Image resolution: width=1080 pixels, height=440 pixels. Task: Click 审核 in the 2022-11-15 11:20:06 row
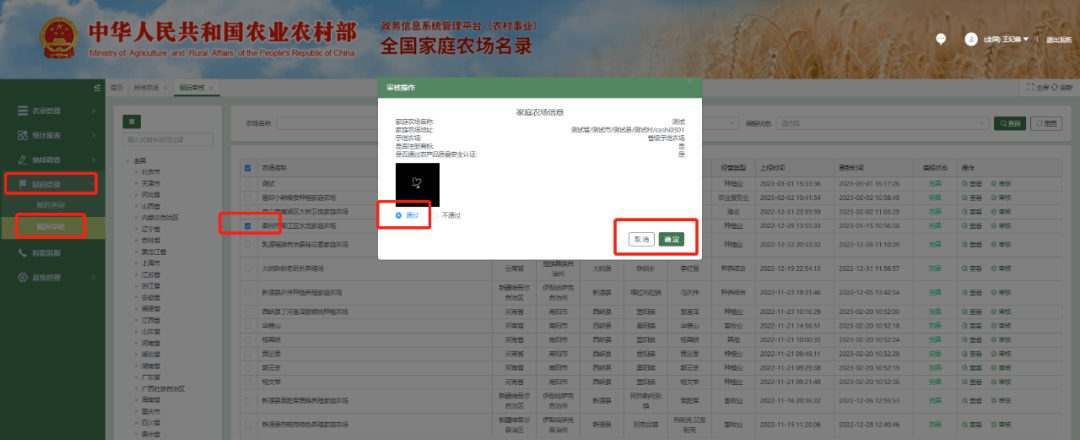[1001, 423]
